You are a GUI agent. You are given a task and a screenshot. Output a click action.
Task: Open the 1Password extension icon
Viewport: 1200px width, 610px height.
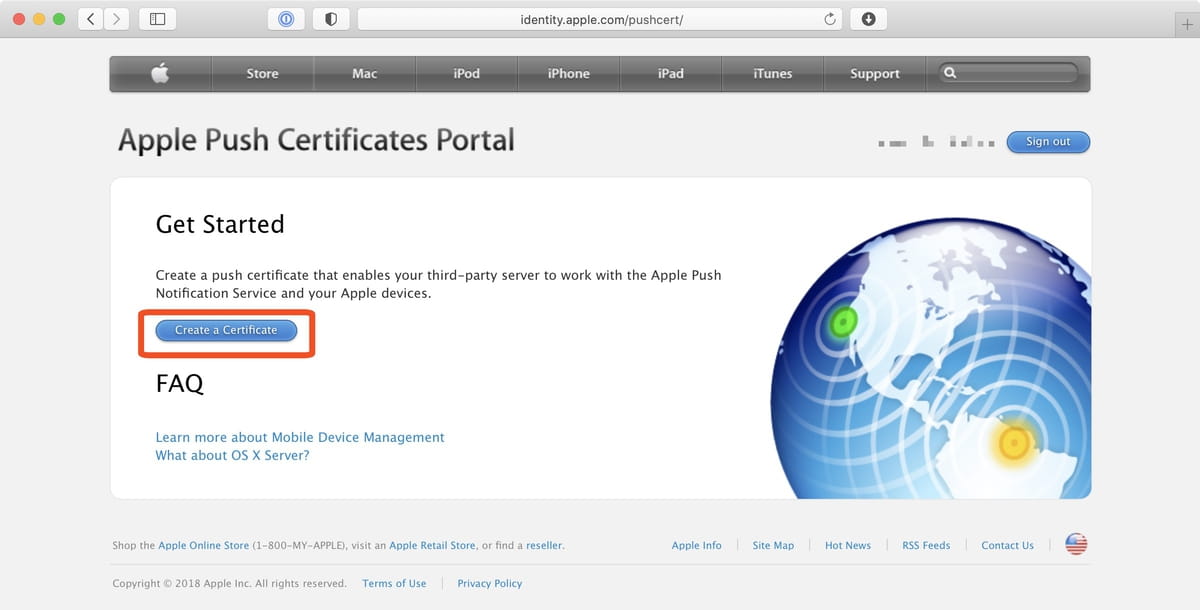286,19
